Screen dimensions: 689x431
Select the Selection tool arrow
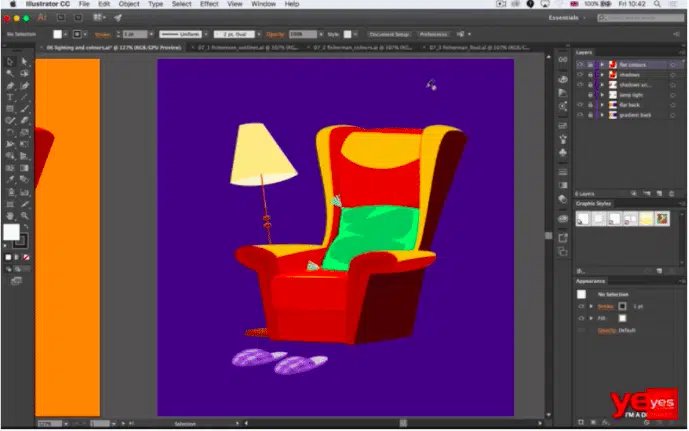(10, 62)
